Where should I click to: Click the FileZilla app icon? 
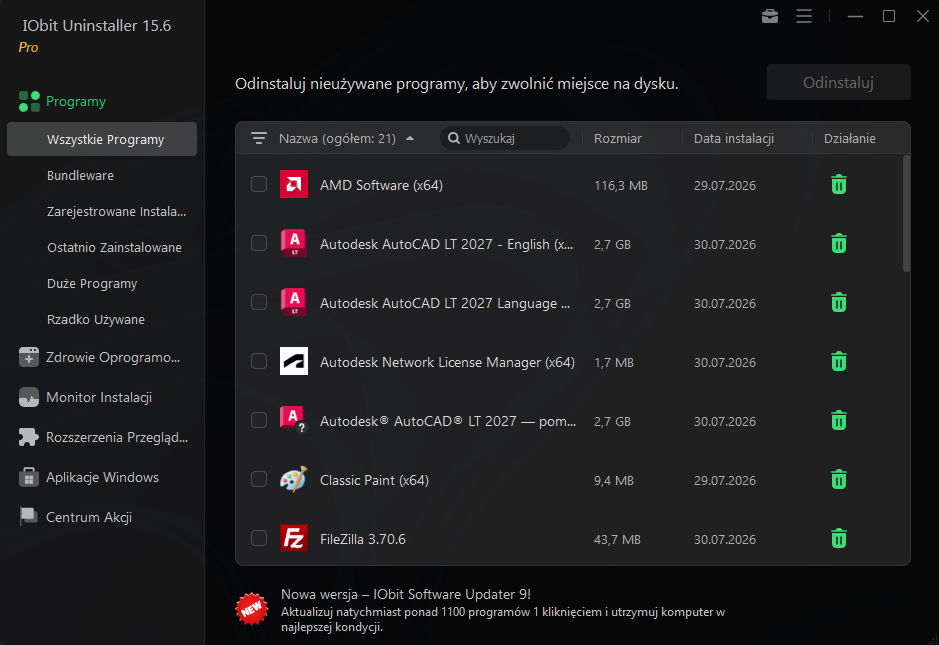(293, 538)
